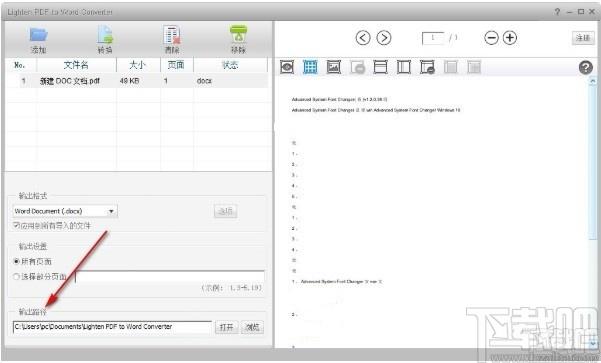
Task: Zoom in the preview with plus icon
Action: pyautogui.click(x=510, y=38)
